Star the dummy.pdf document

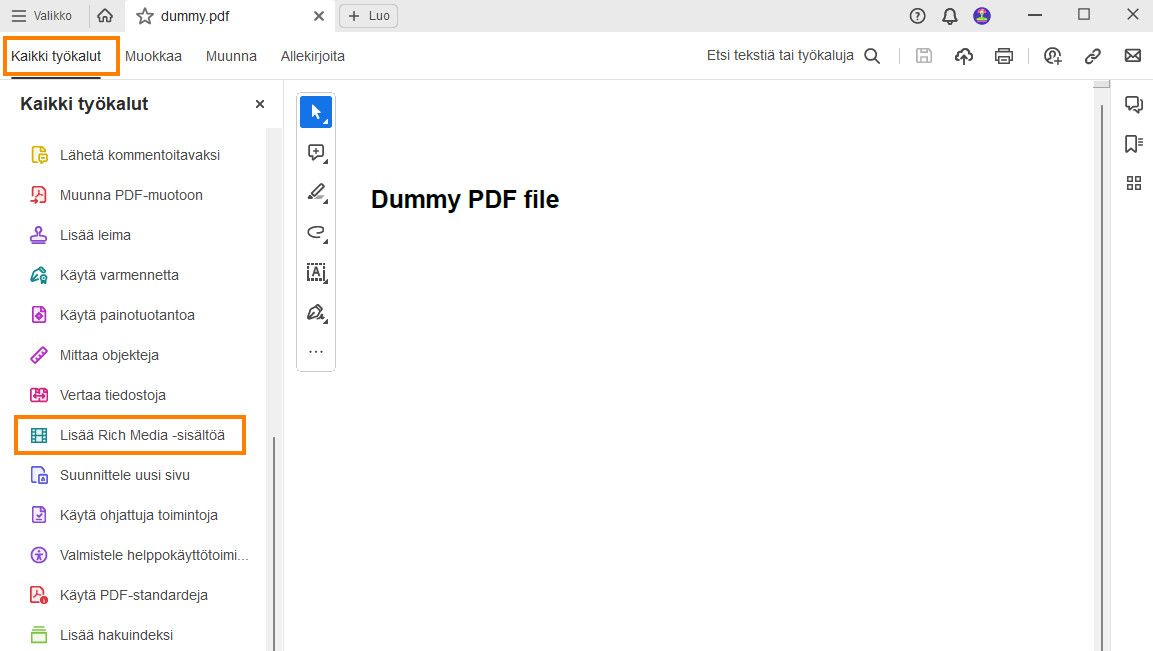point(145,15)
